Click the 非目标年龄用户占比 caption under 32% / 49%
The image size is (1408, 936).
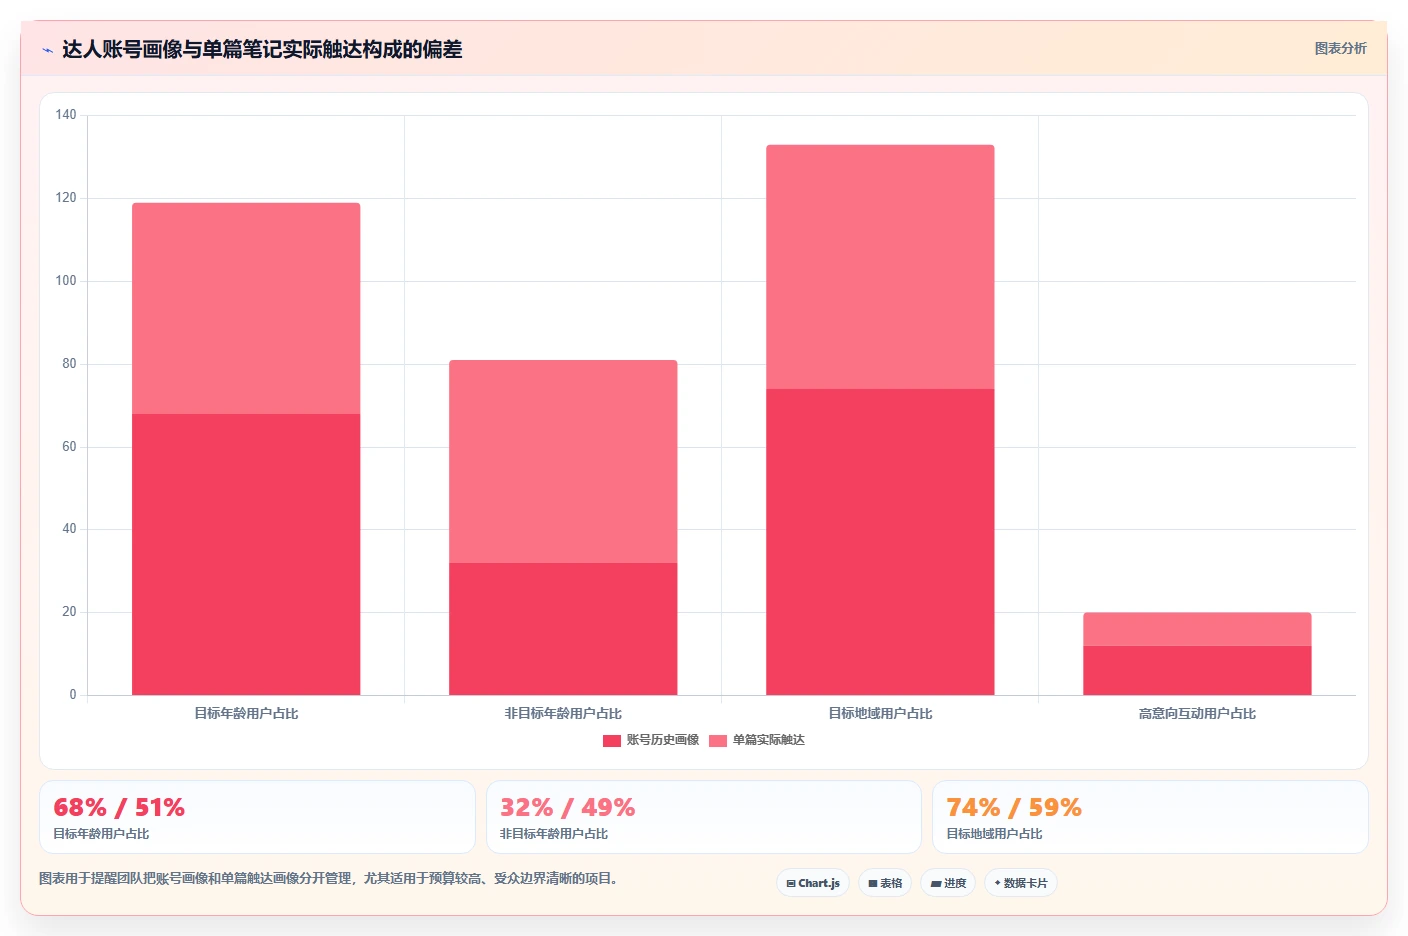tap(554, 834)
